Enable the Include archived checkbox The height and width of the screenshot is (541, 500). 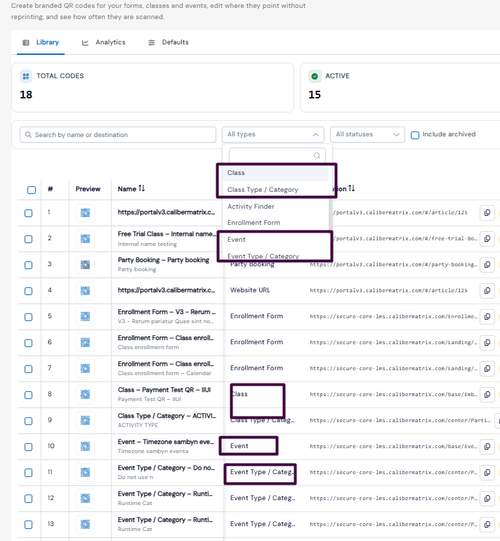tap(415, 135)
